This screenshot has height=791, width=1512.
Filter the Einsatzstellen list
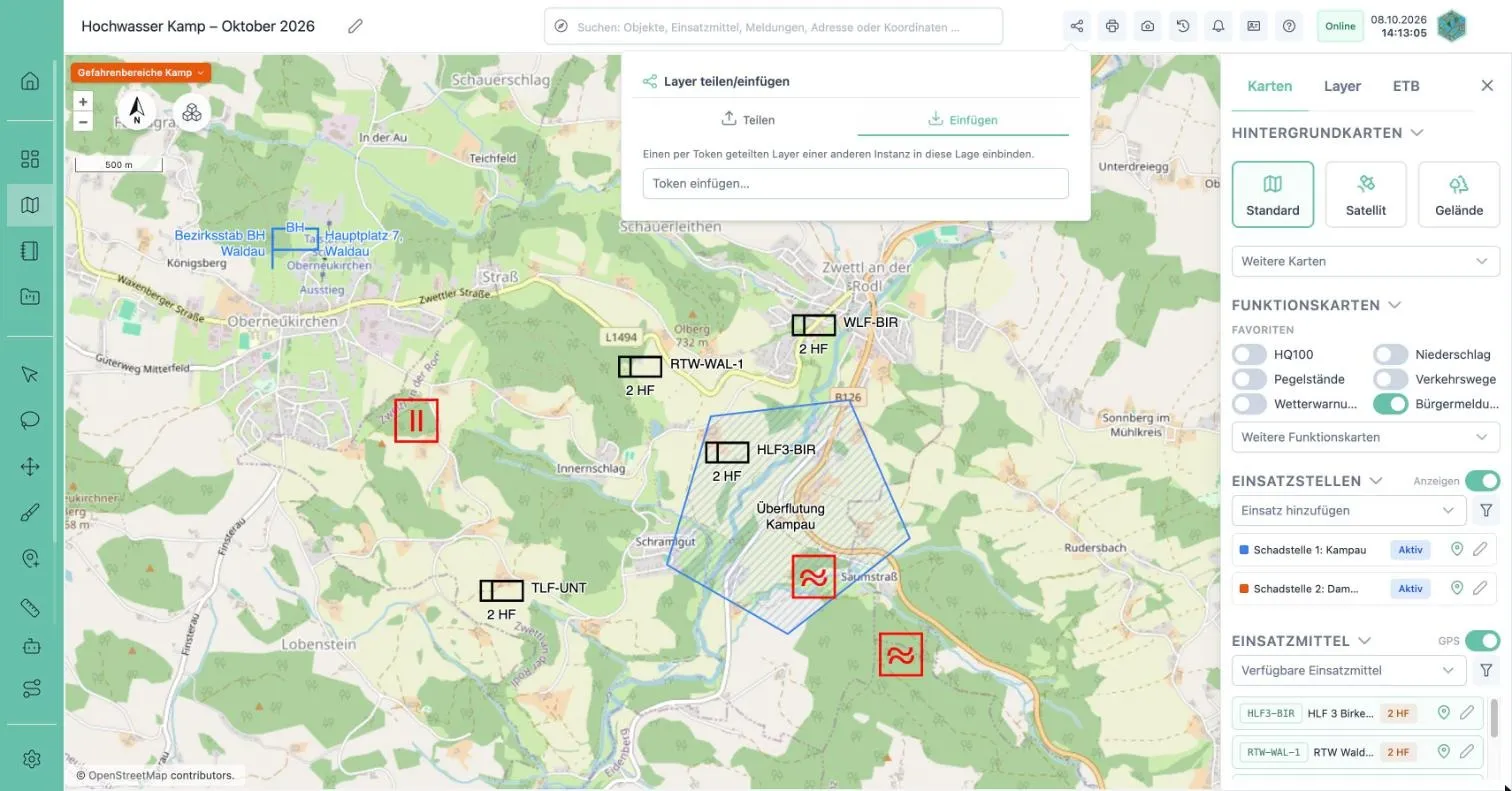(1486, 510)
